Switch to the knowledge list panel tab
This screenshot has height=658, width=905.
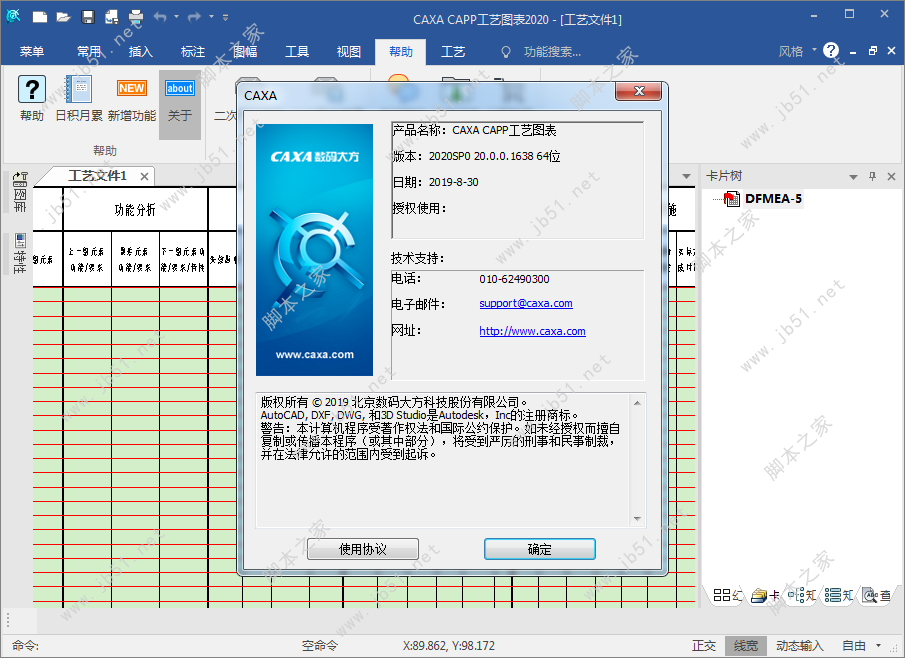coord(839,595)
